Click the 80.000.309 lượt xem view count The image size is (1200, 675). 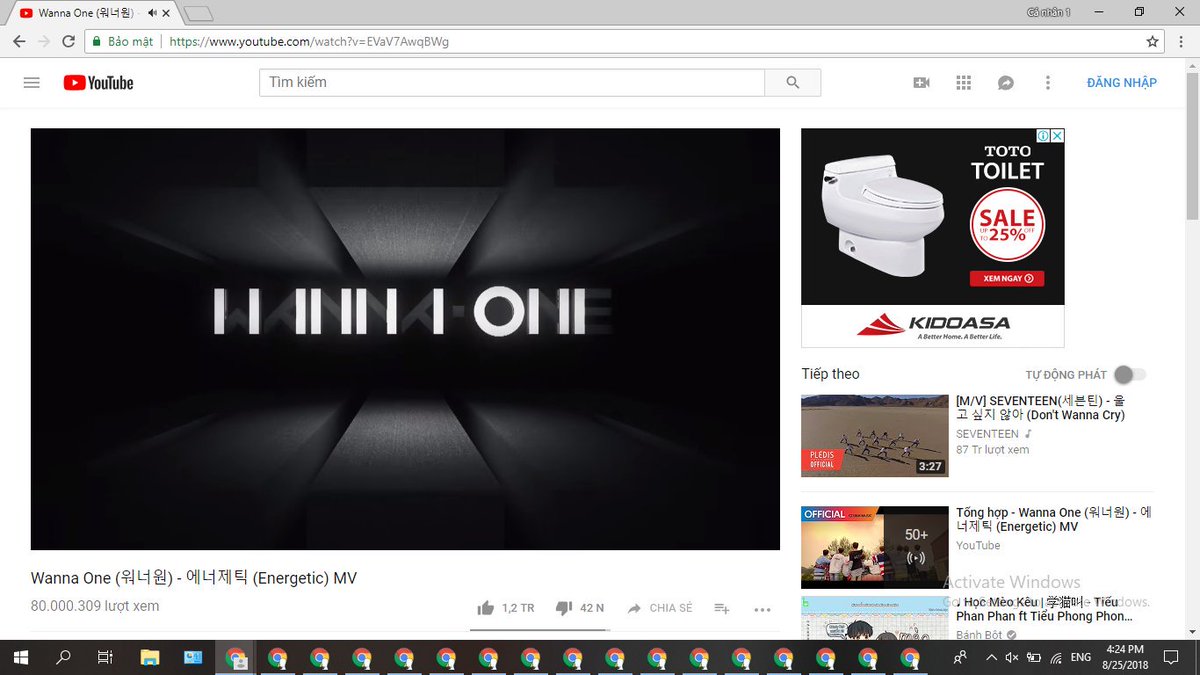pyautogui.click(x=95, y=606)
